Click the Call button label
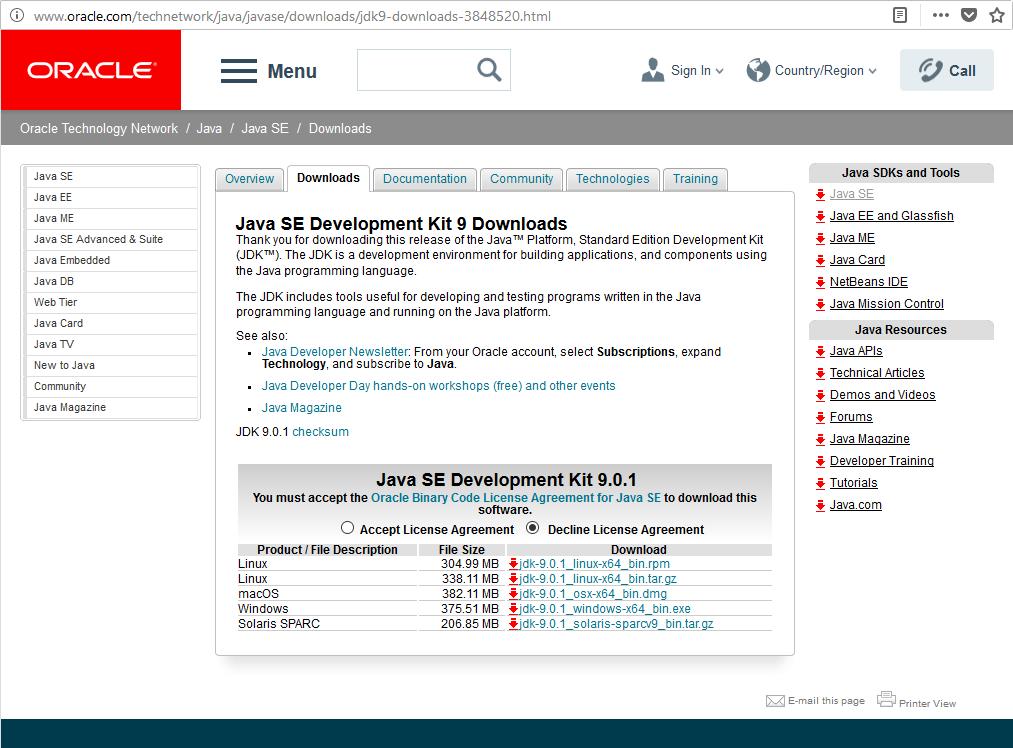 [x=962, y=70]
